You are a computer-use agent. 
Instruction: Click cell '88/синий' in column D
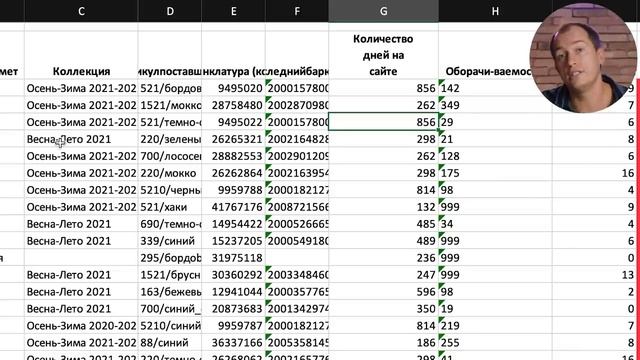coord(170,343)
